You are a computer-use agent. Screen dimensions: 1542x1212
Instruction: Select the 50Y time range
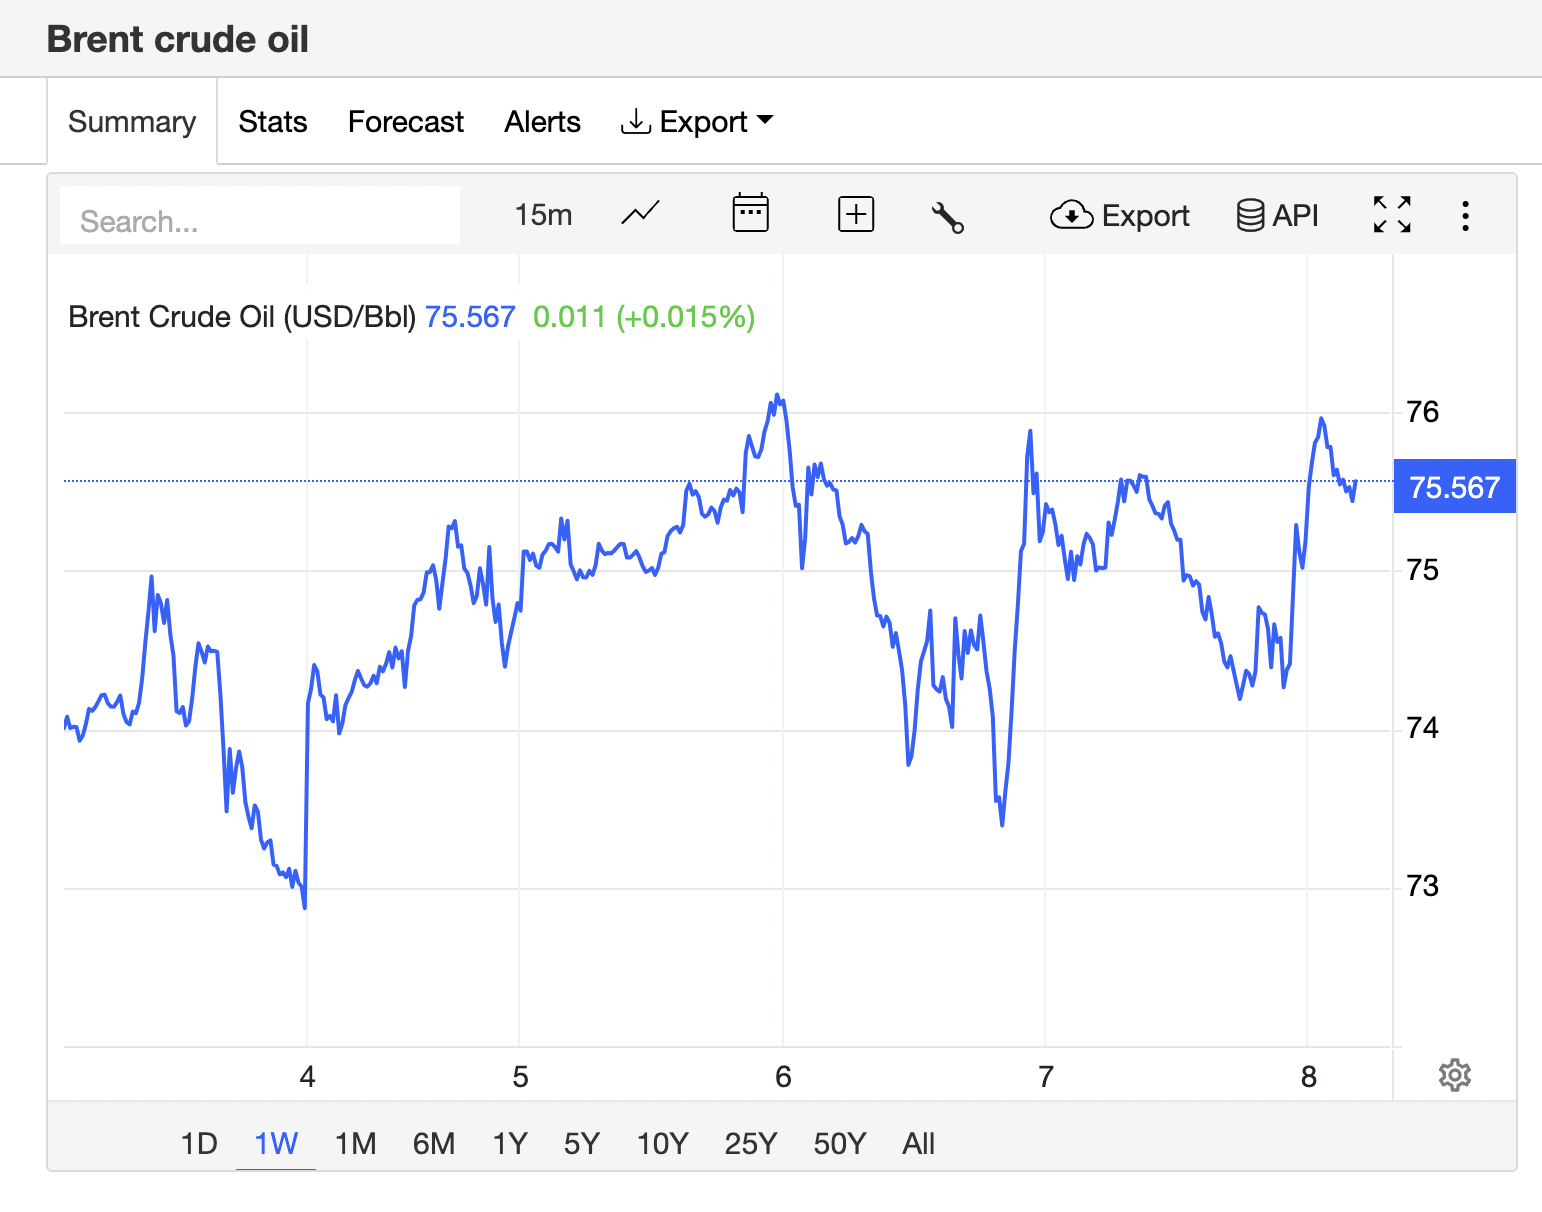coord(839,1143)
